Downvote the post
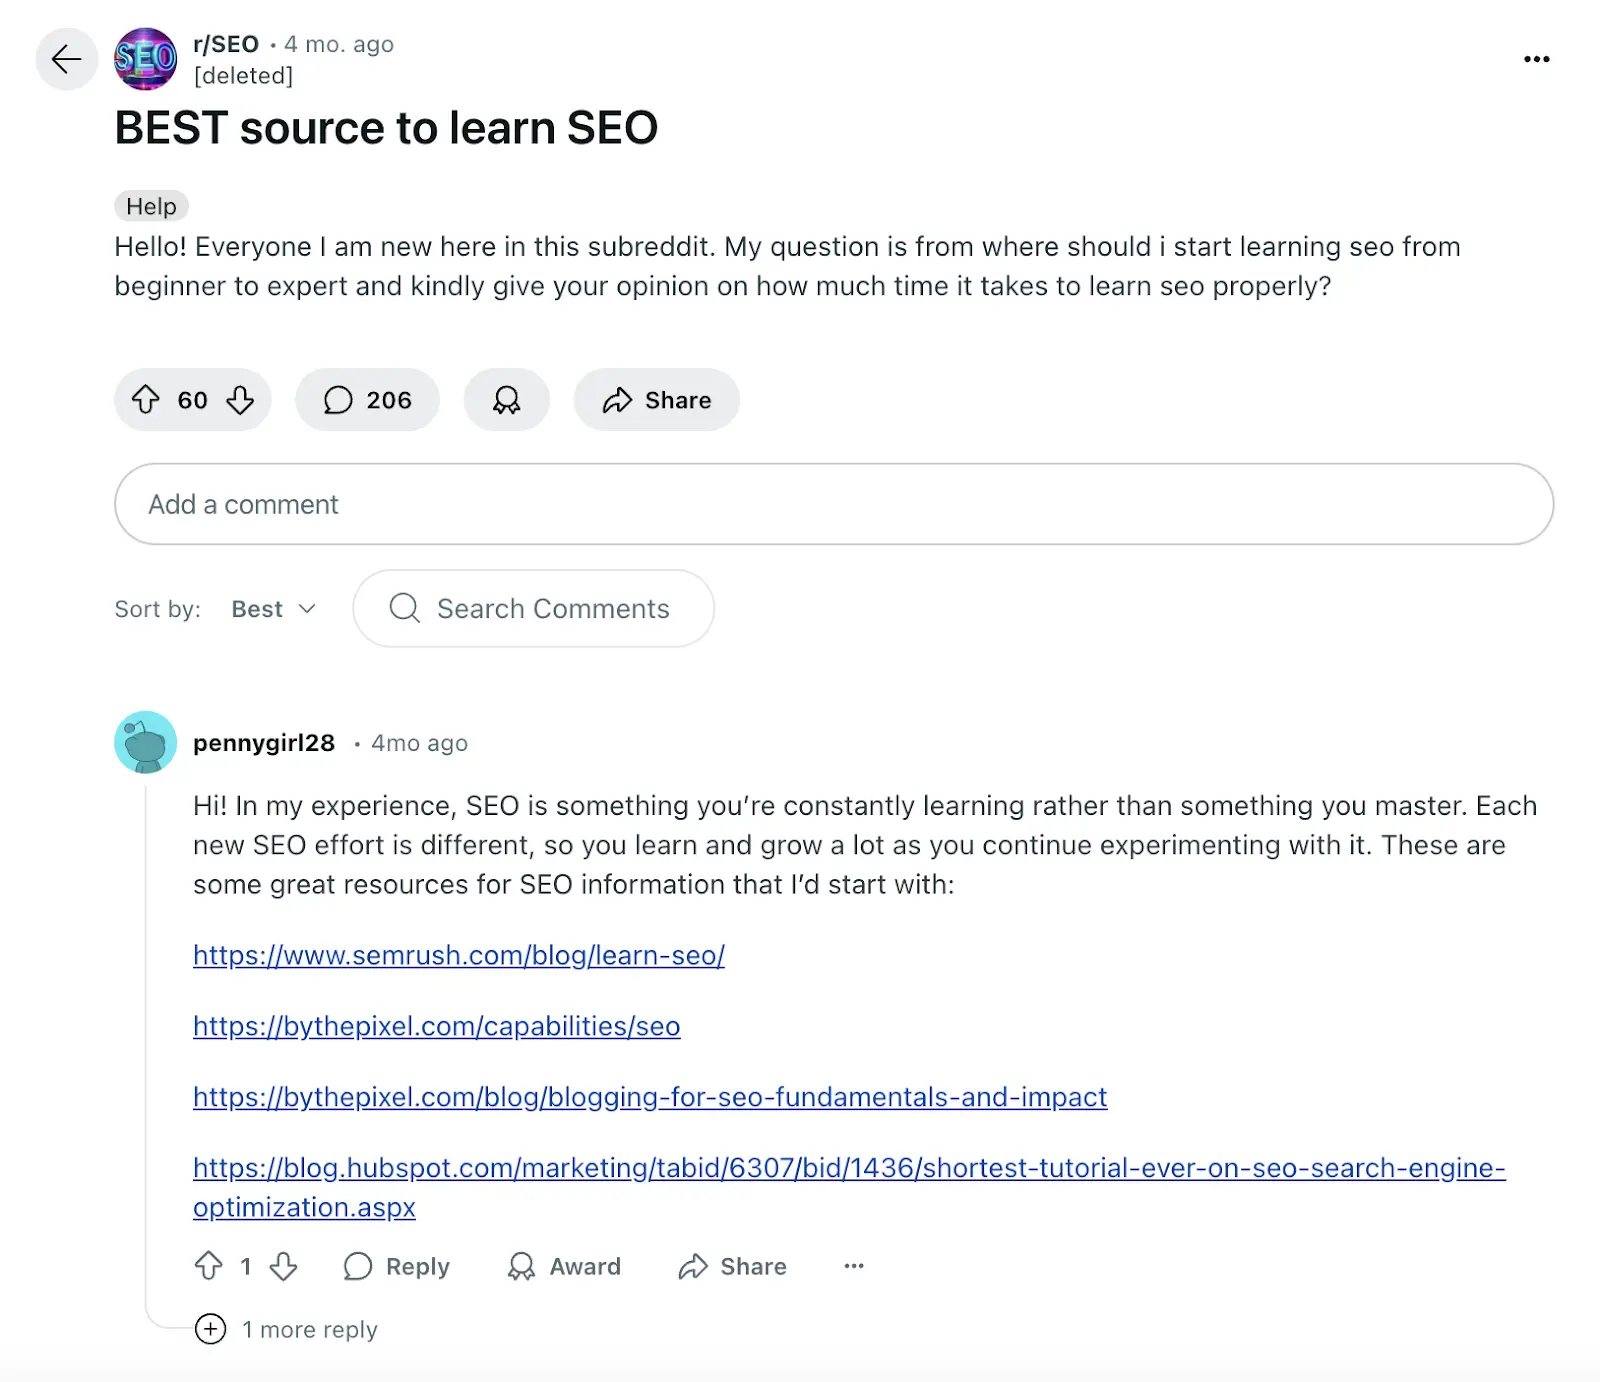Screen dimensions: 1600x1382 tap(240, 400)
